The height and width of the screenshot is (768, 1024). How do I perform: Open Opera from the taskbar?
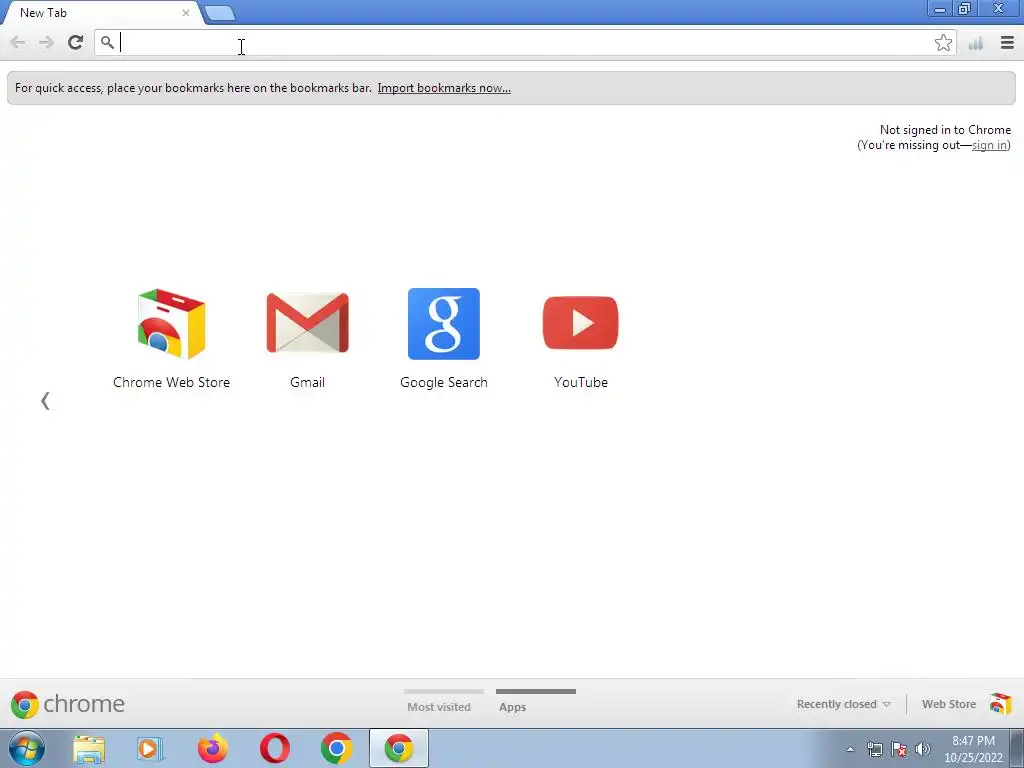coord(275,748)
